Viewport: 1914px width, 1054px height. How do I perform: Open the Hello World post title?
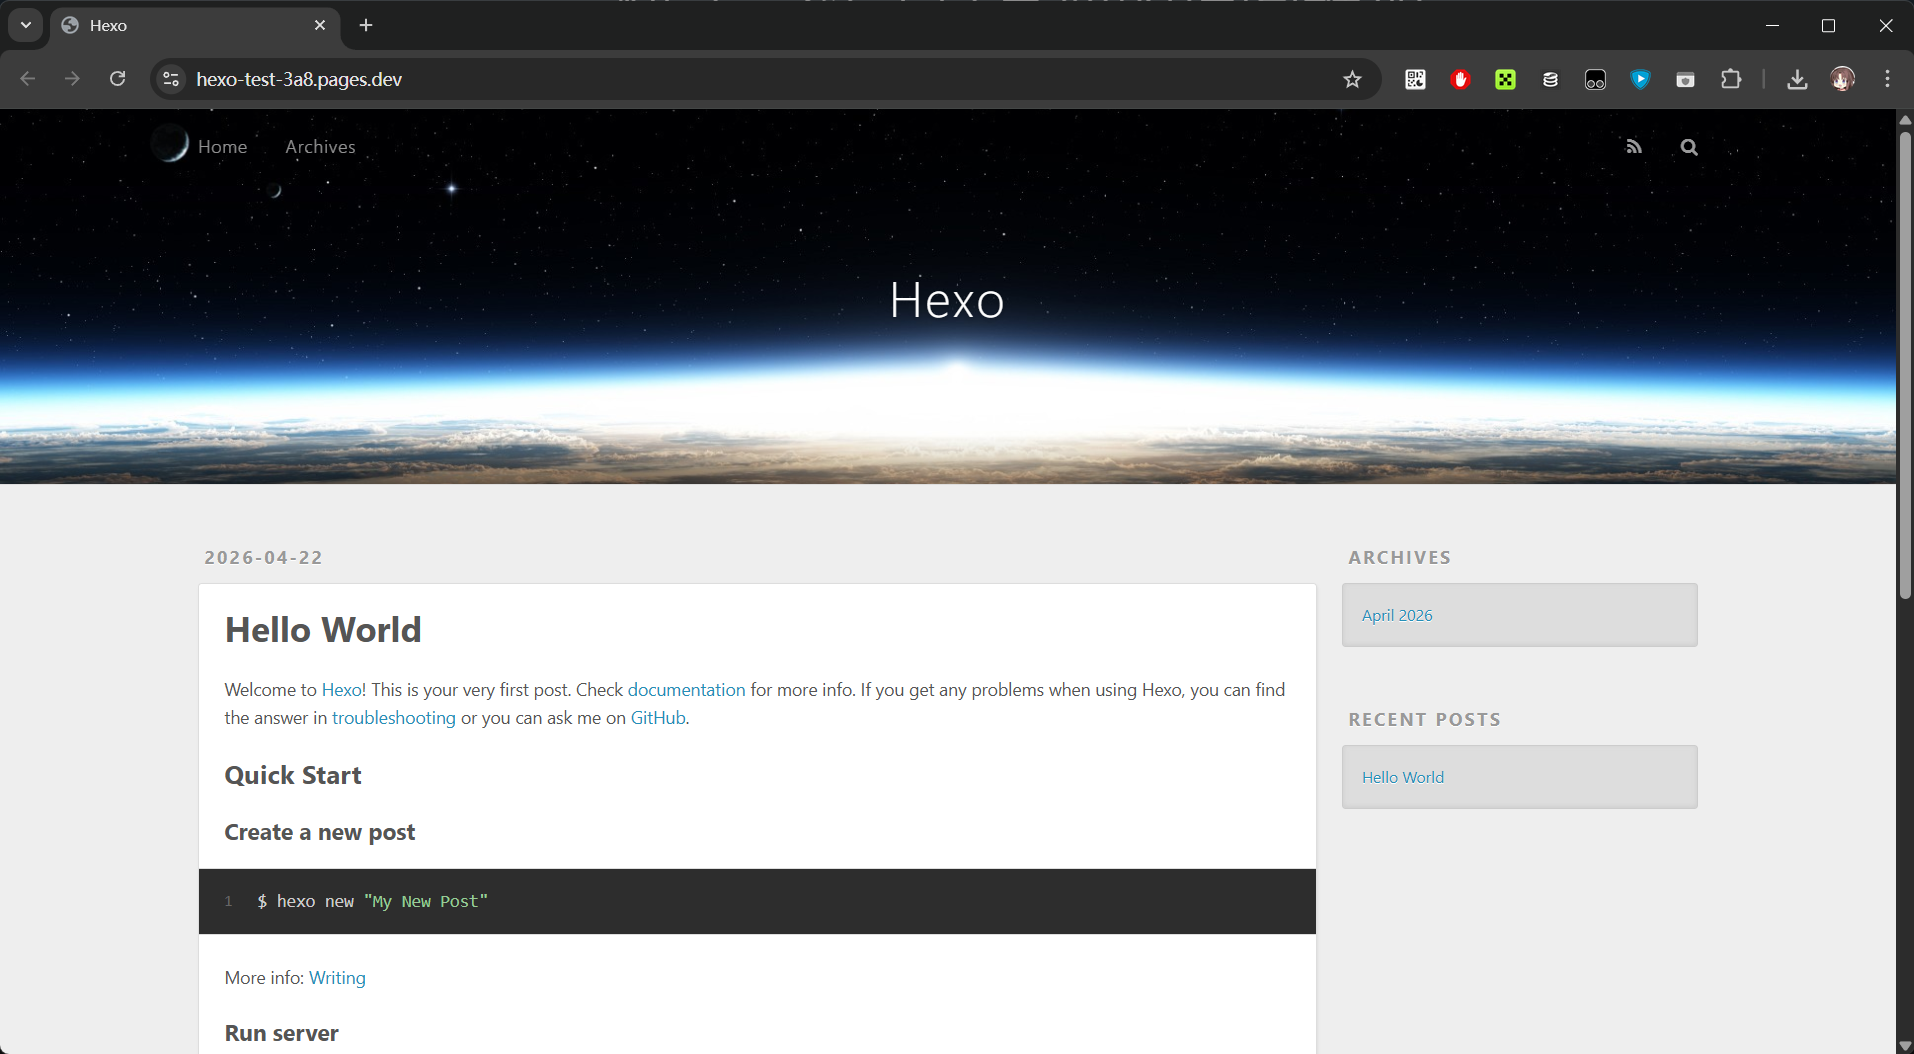323,630
